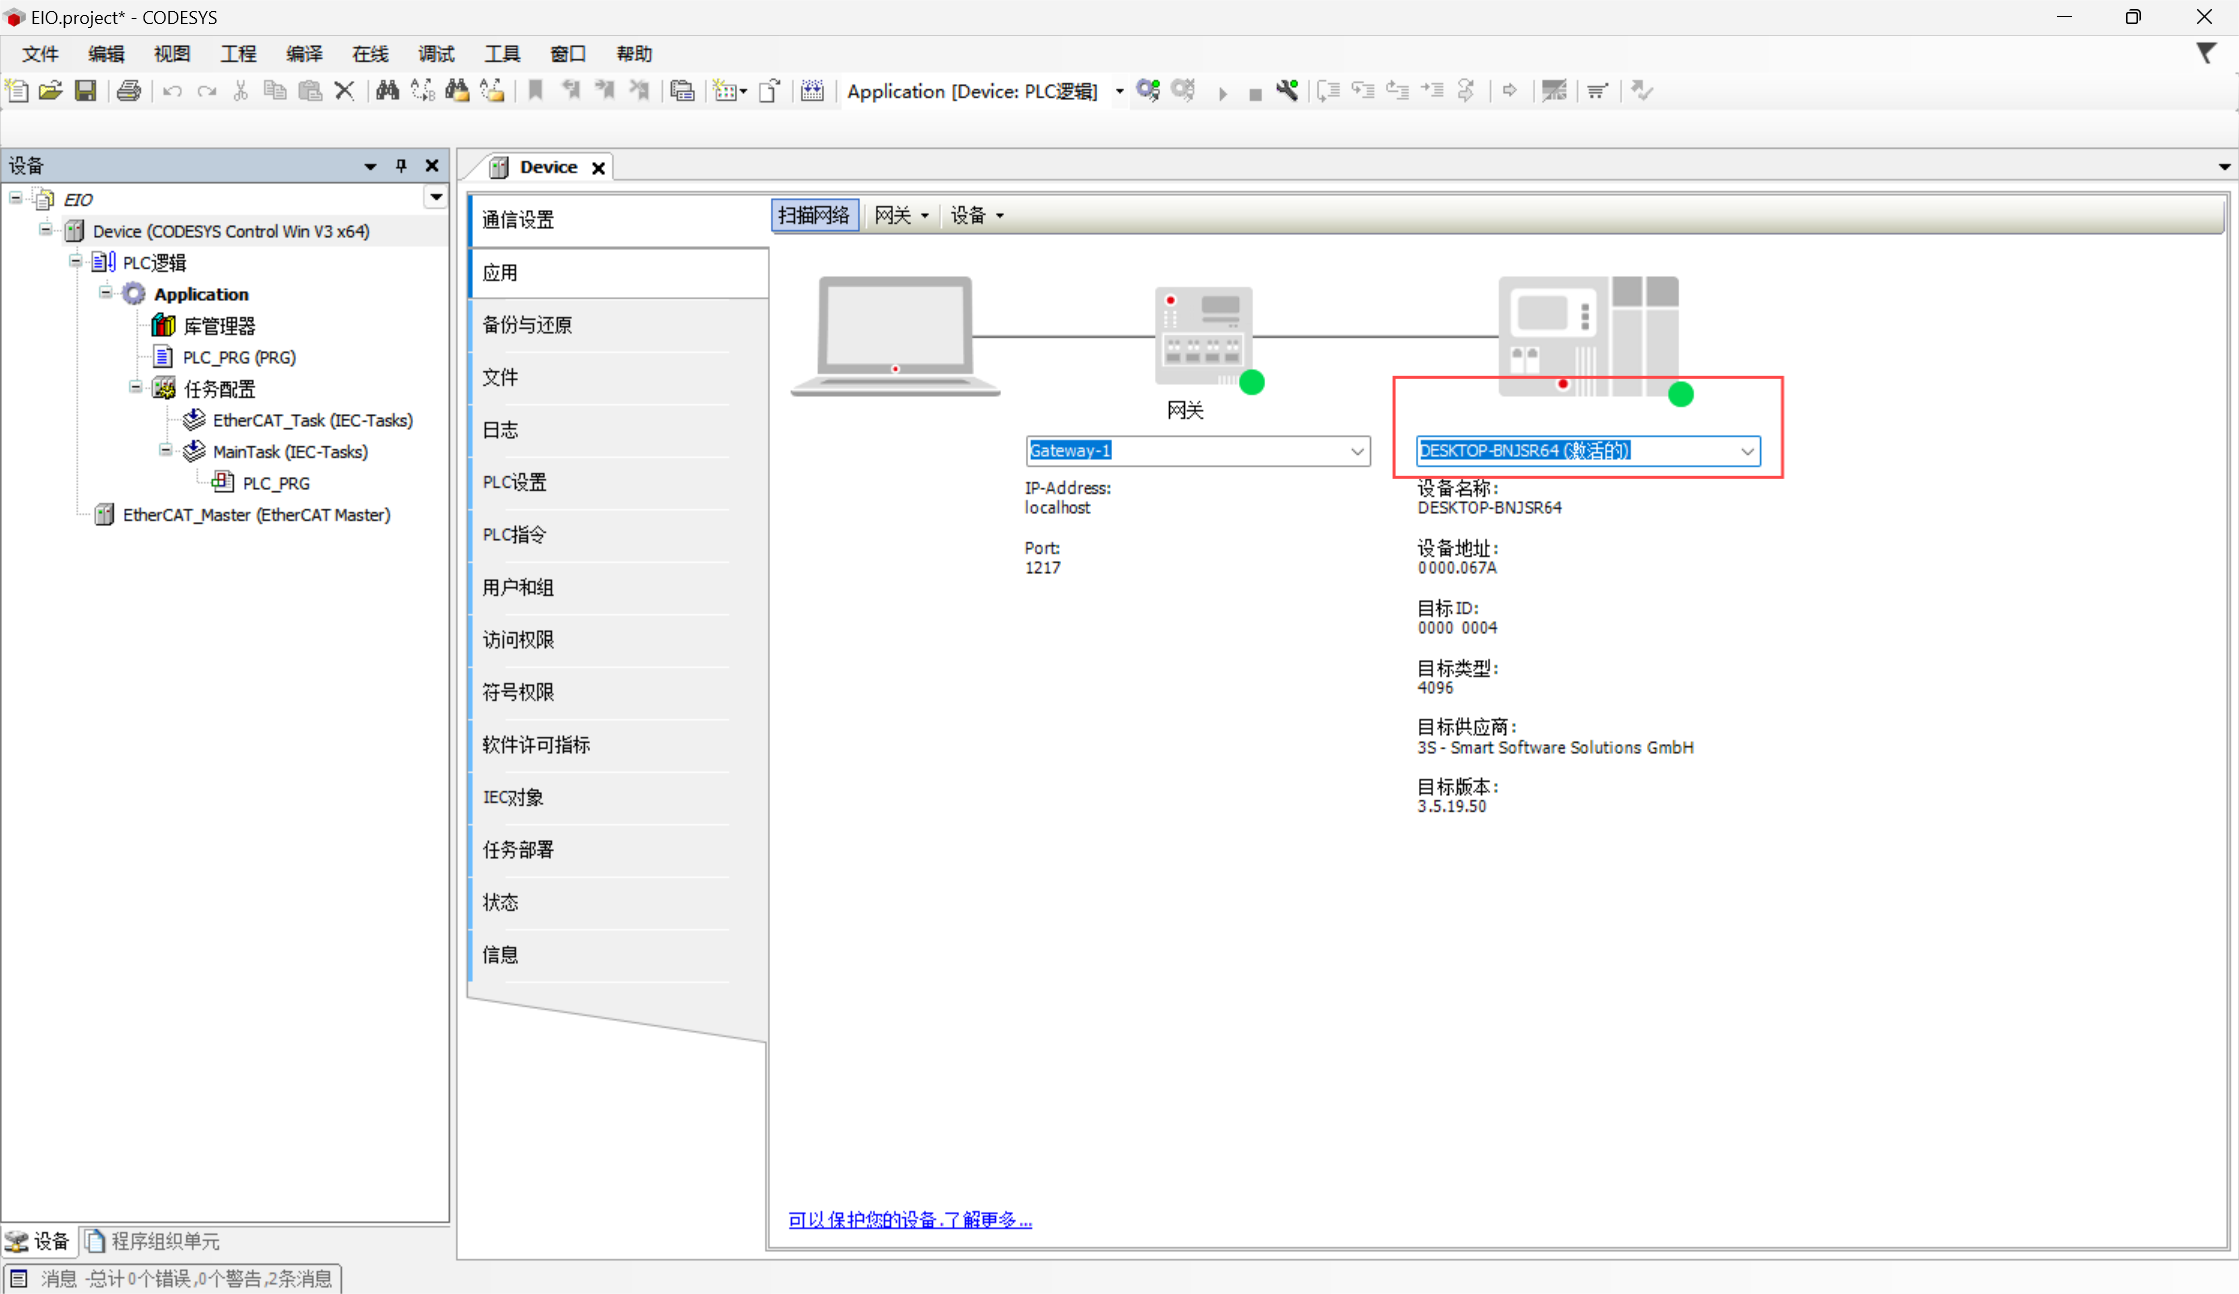The width and height of the screenshot is (2239, 1294).
Task: Click the red Delete X toolbar icon
Action: [x=345, y=91]
